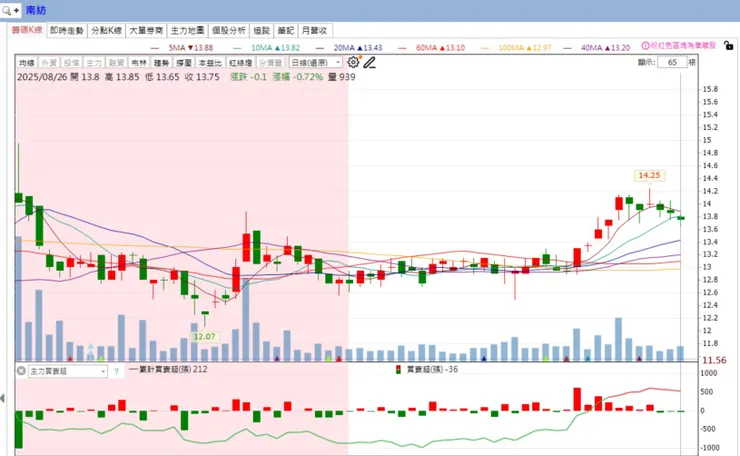
Task: Toggle the 外資 overlay button
Action: [x=49, y=63]
